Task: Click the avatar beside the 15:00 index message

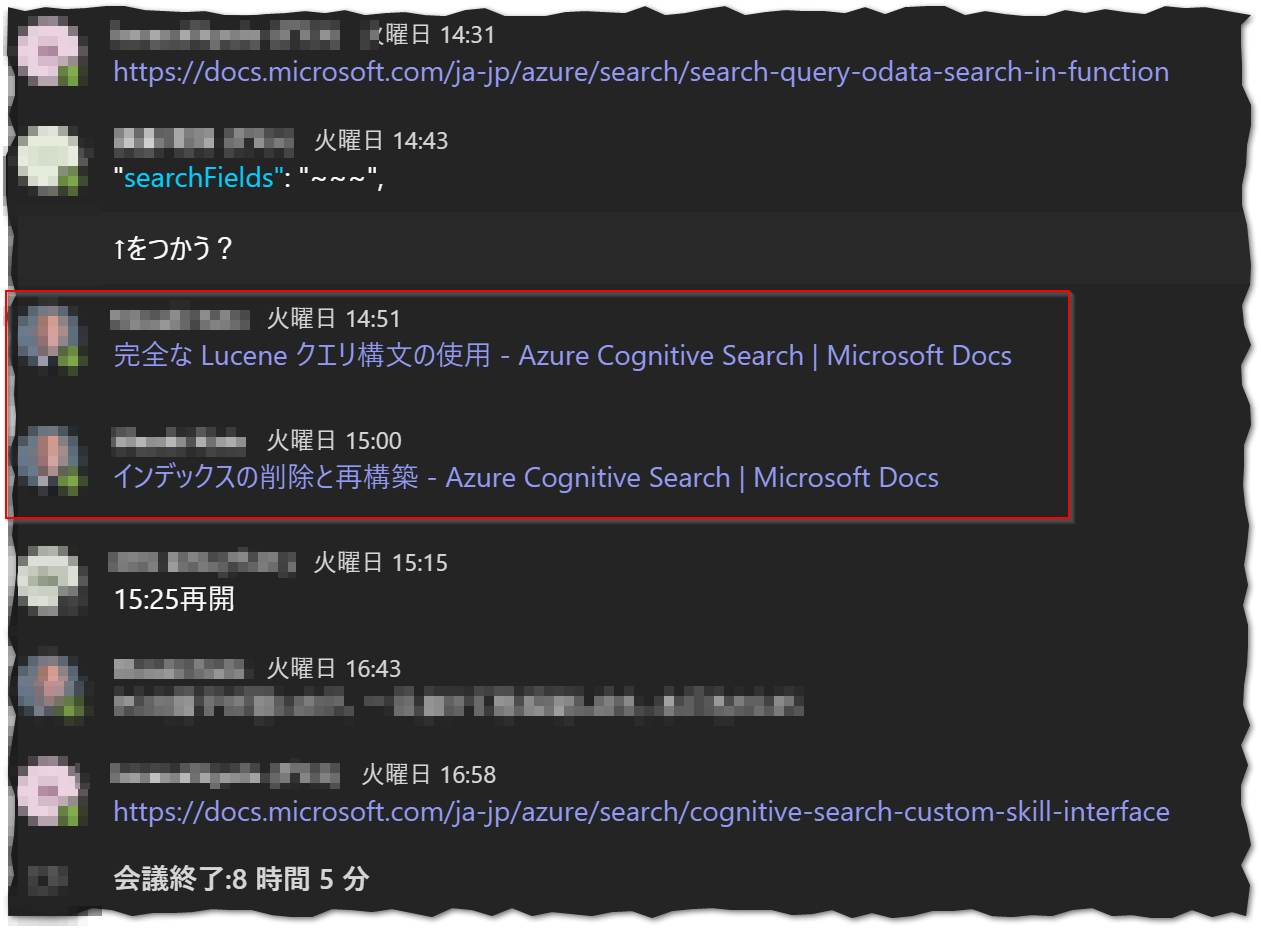Action: coord(52,455)
